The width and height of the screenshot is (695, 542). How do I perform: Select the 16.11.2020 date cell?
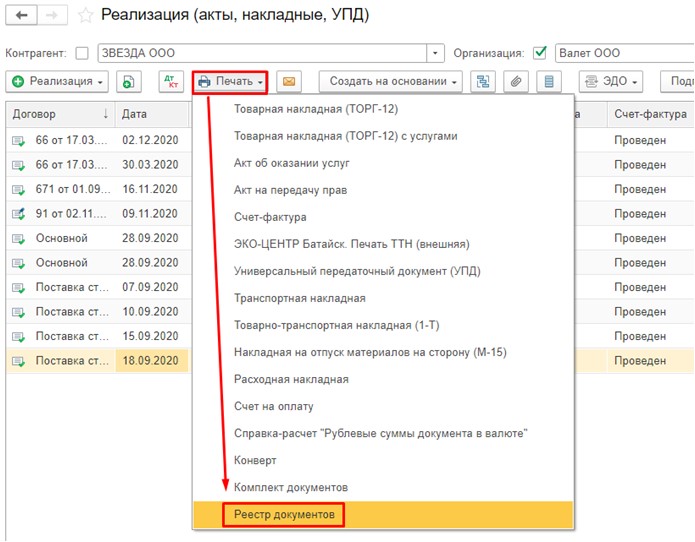point(152,189)
